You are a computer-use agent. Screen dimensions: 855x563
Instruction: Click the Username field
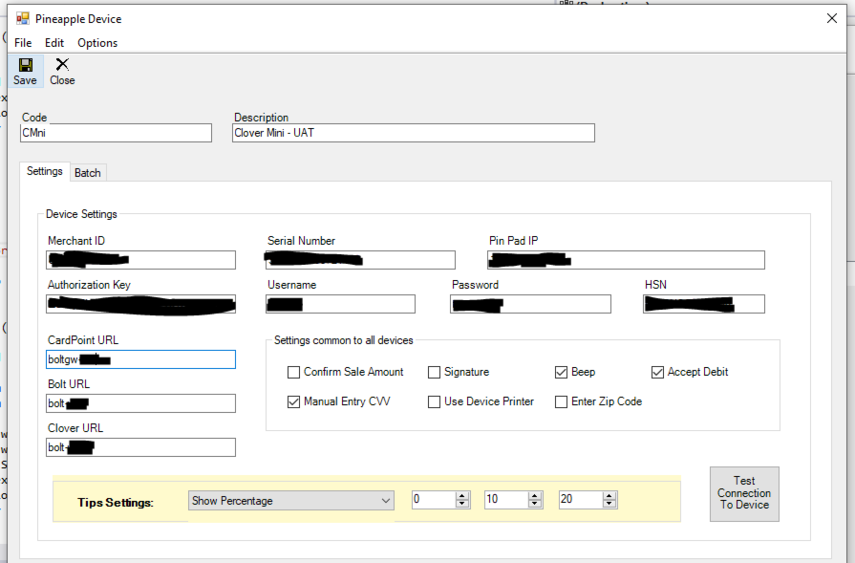tap(340, 304)
